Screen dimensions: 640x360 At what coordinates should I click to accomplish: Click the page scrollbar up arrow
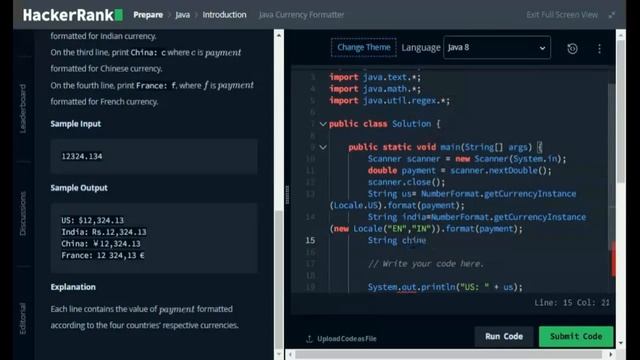[621, 36]
